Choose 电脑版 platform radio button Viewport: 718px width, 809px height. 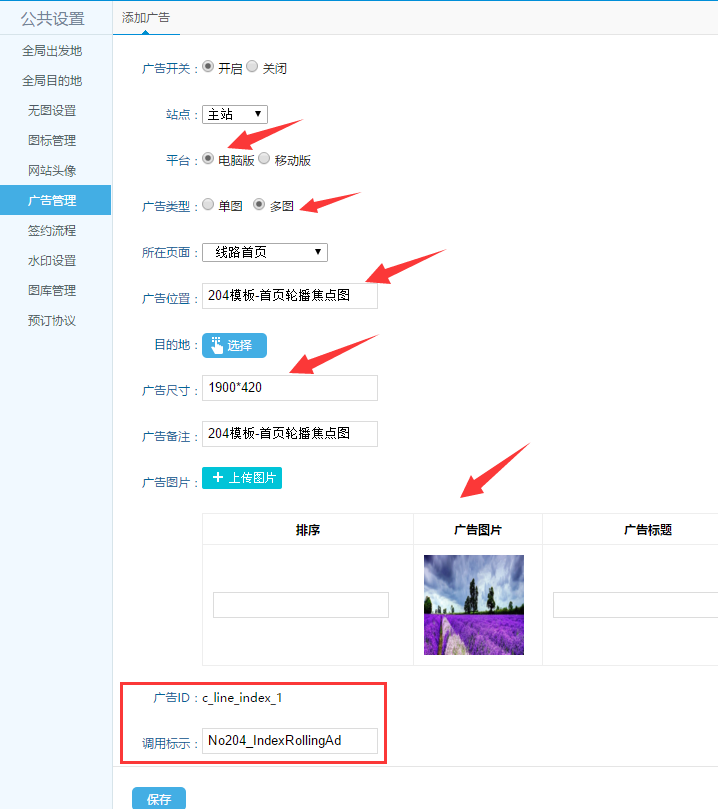point(208,158)
